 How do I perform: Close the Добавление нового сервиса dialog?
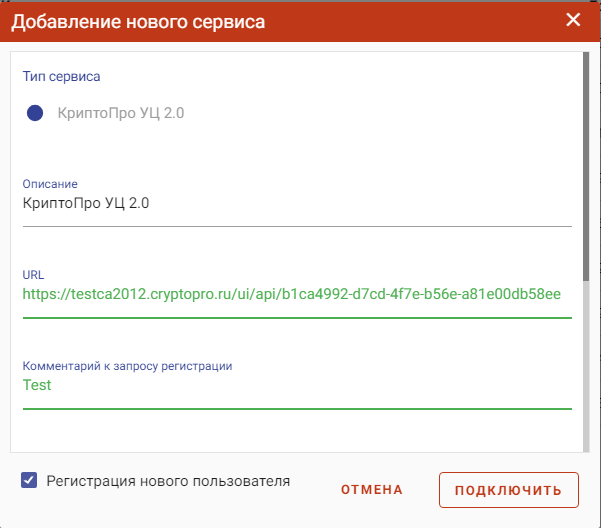[573, 20]
